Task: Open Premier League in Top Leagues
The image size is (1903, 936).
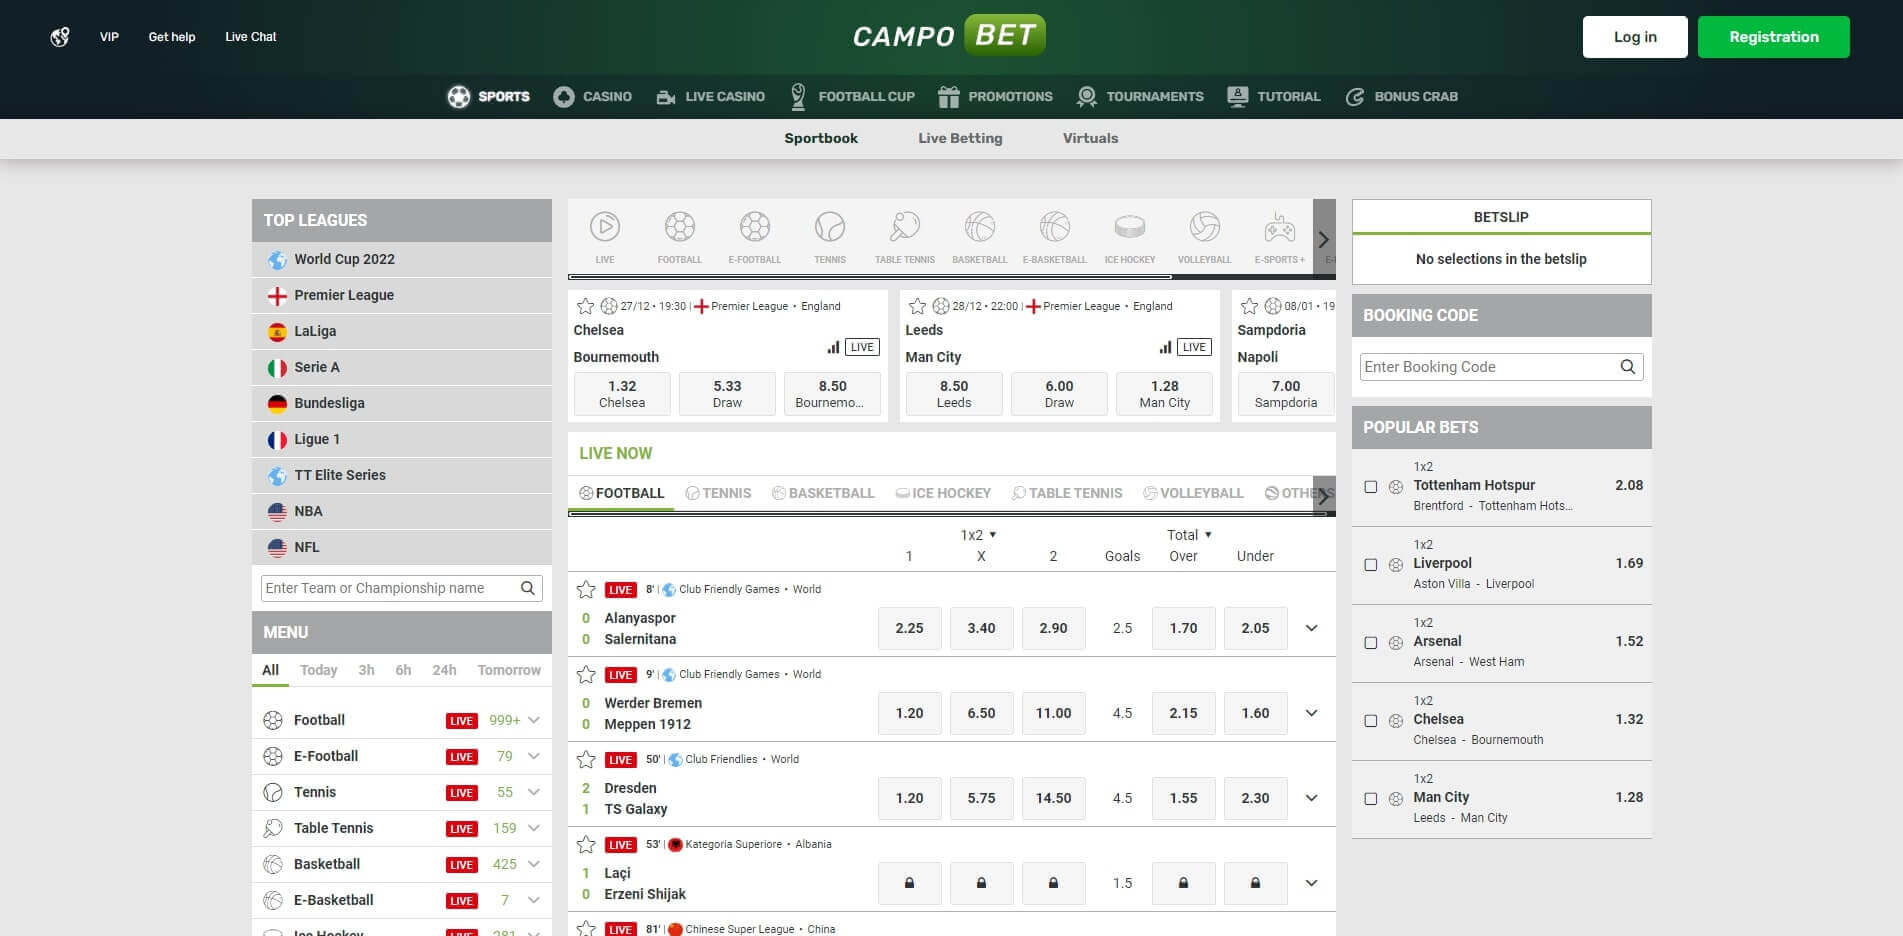Action: point(402,295)
